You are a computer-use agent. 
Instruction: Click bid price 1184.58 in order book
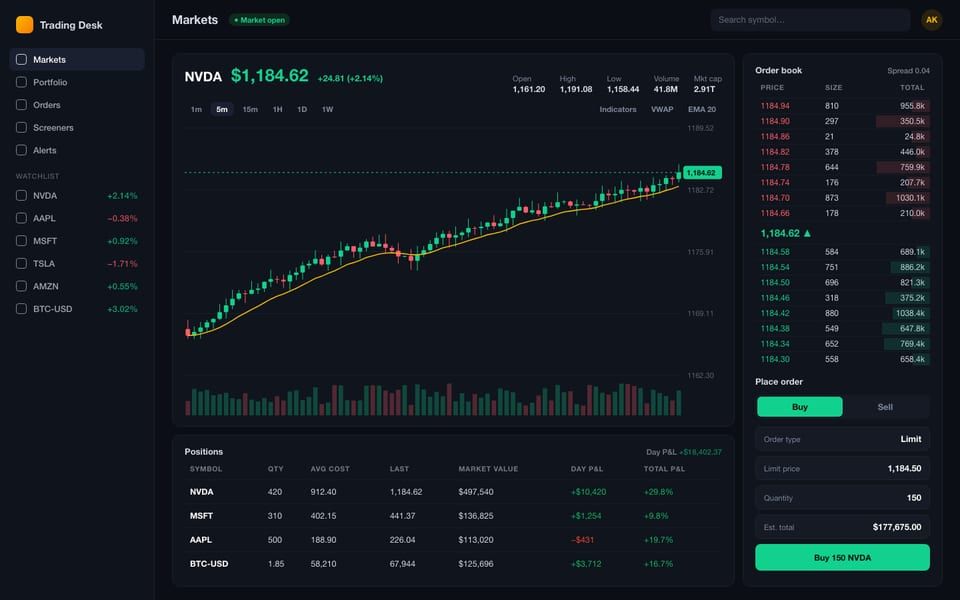[x=774, y=252]
